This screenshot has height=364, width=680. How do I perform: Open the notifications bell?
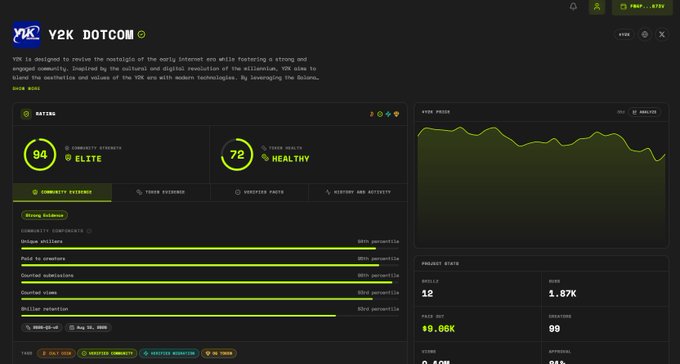(x=573, y=7)
